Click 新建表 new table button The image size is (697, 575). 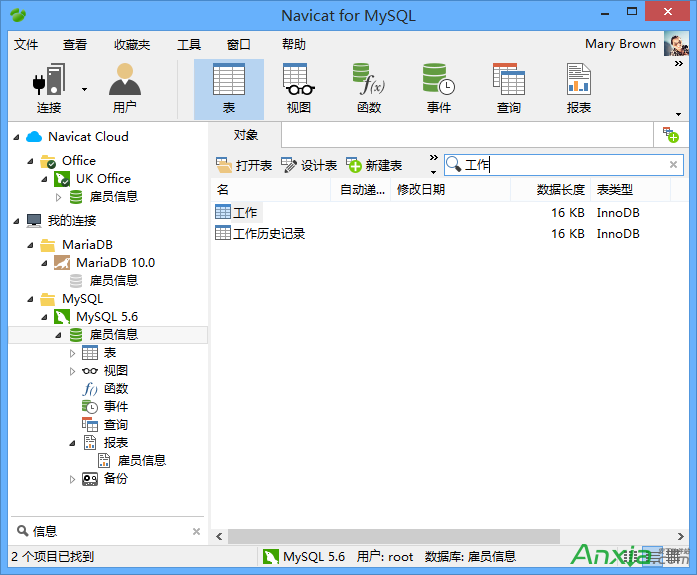click(374, 165)
